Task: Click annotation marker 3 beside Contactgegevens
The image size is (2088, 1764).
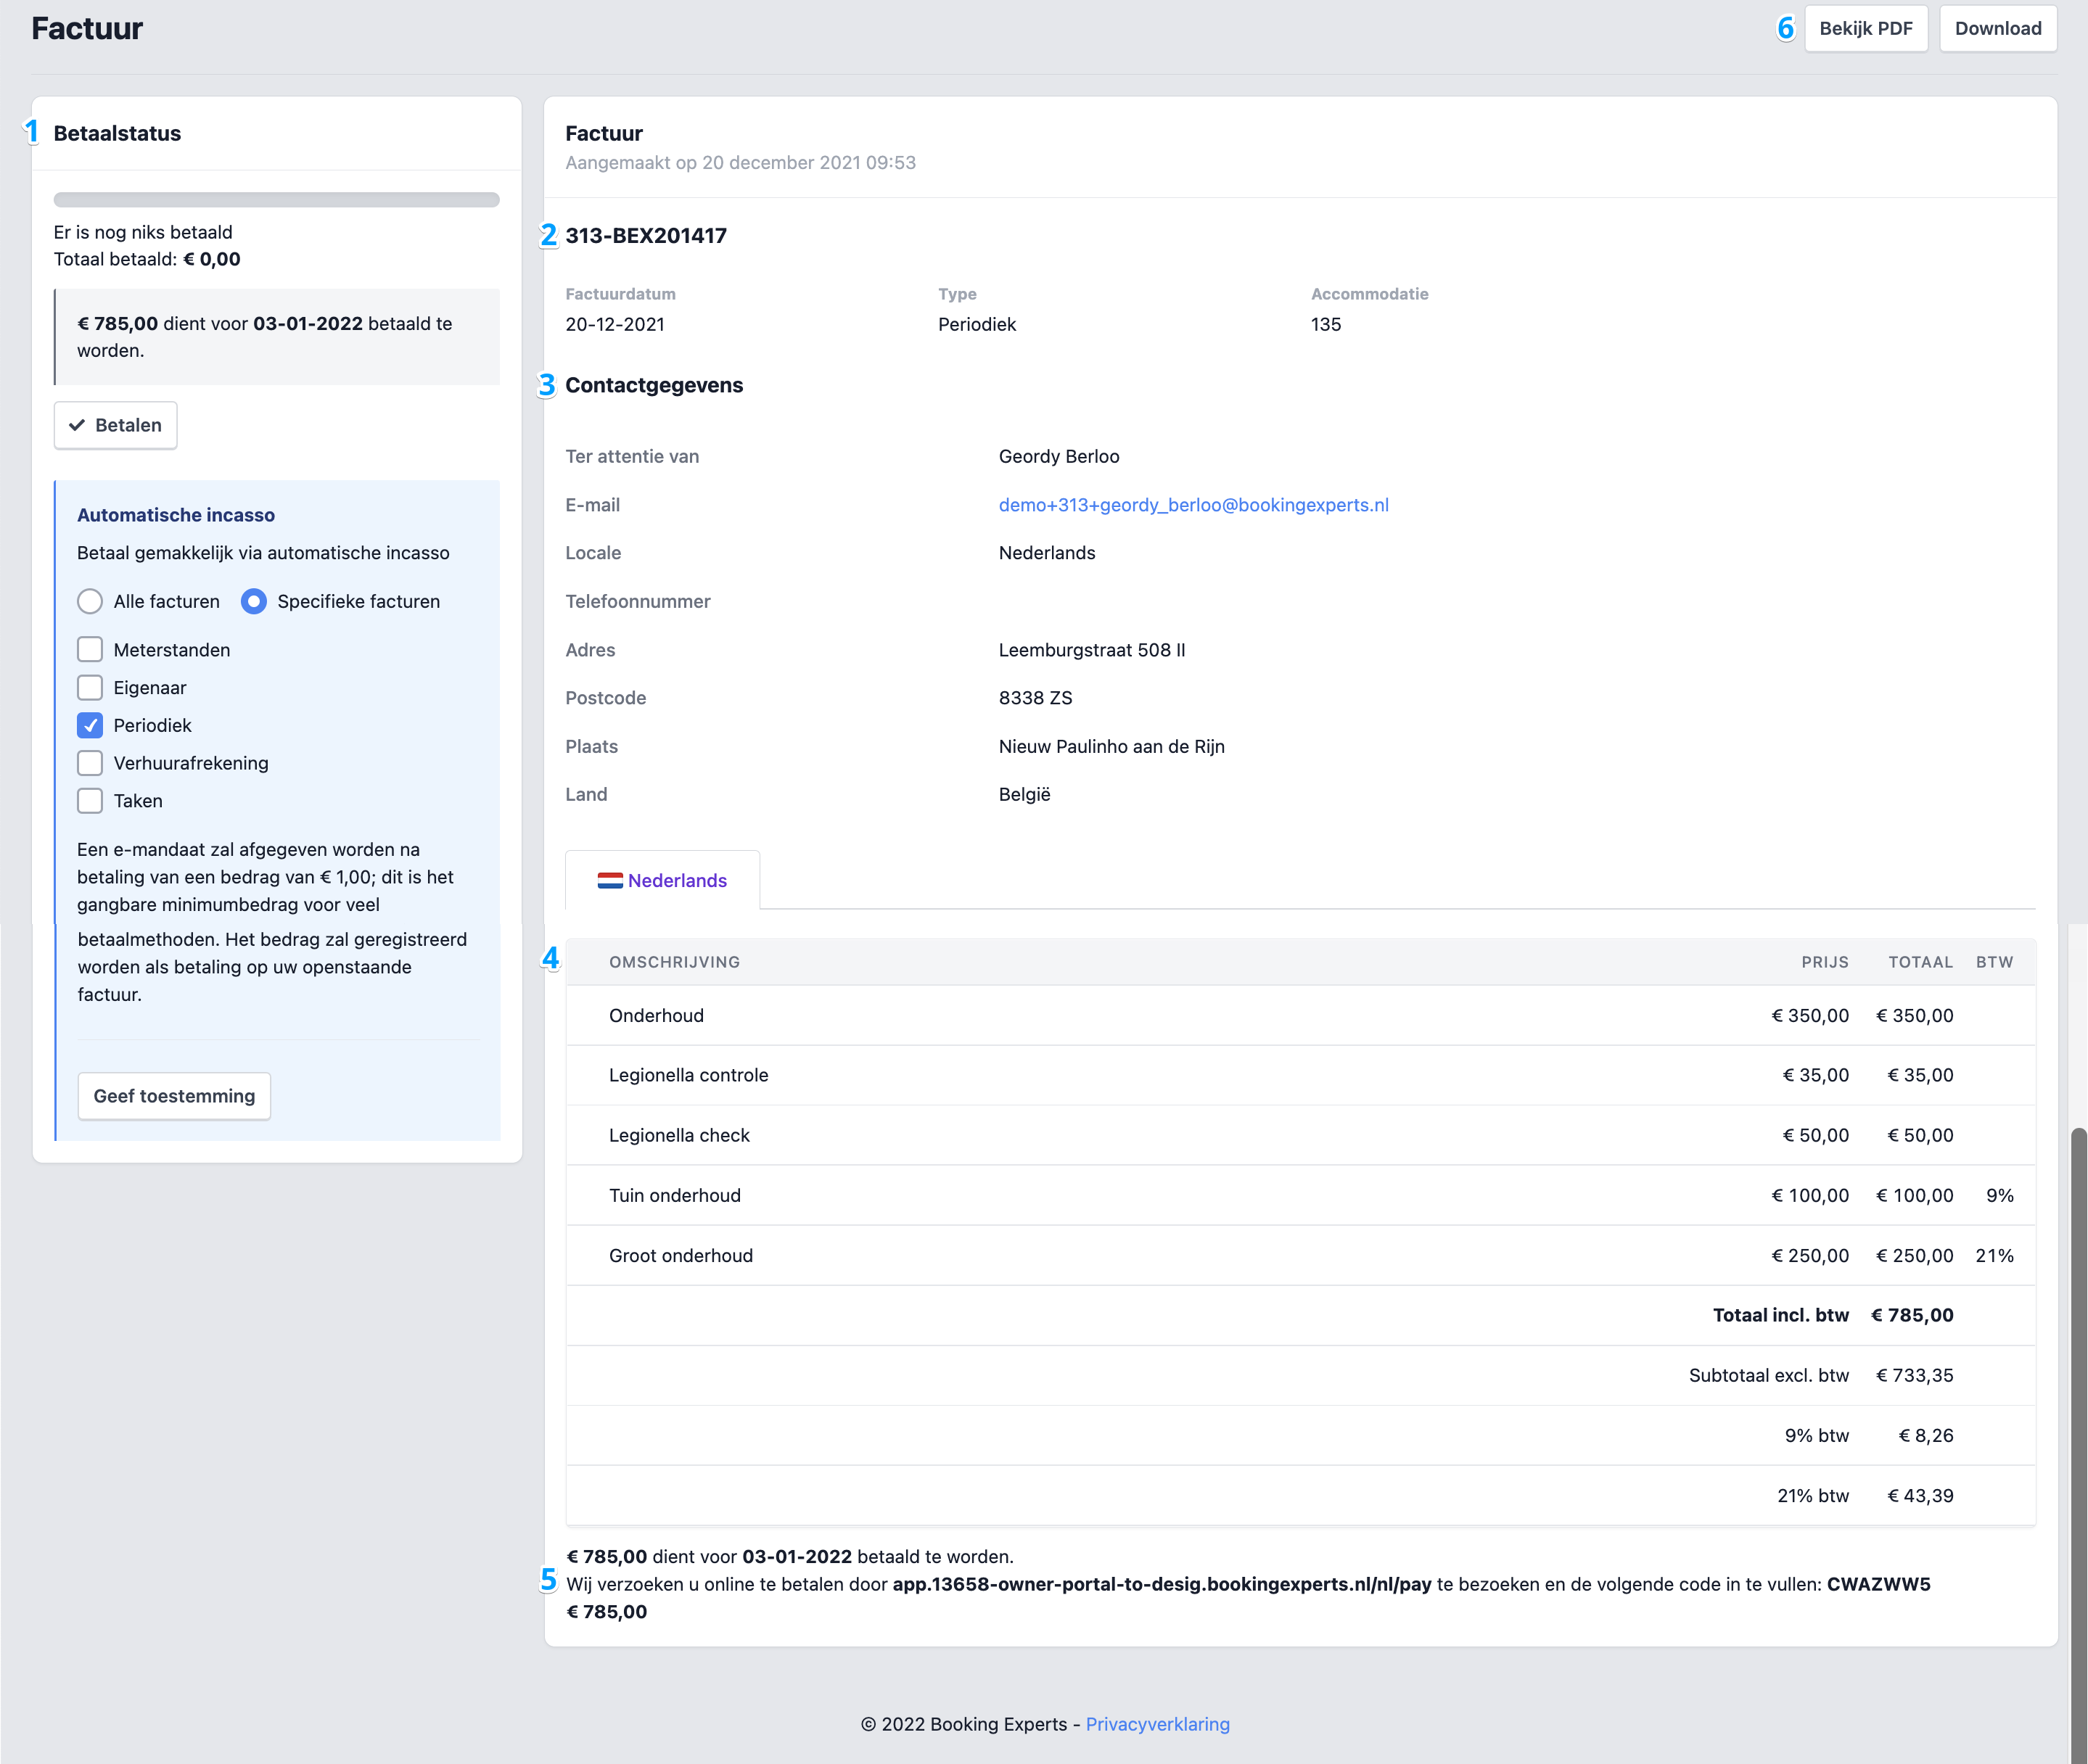Action: click(x=546, y=385)
